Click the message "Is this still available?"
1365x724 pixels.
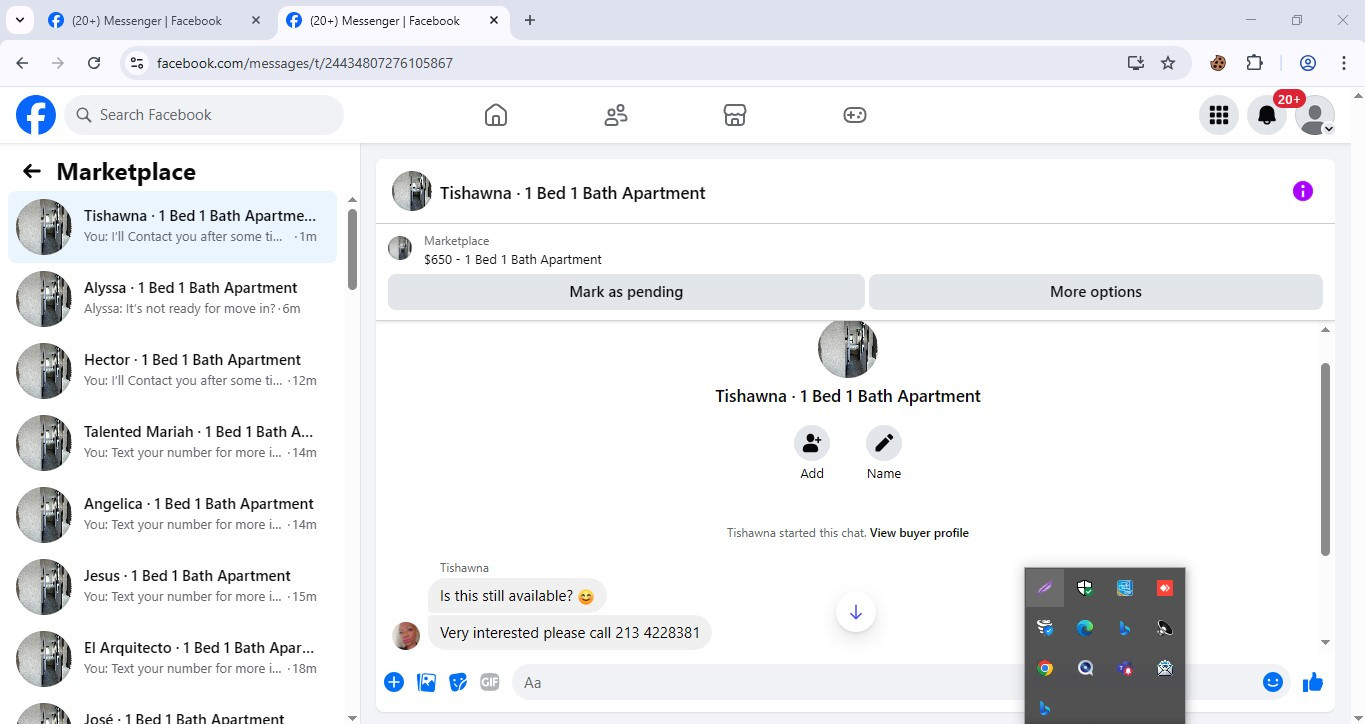517,596
